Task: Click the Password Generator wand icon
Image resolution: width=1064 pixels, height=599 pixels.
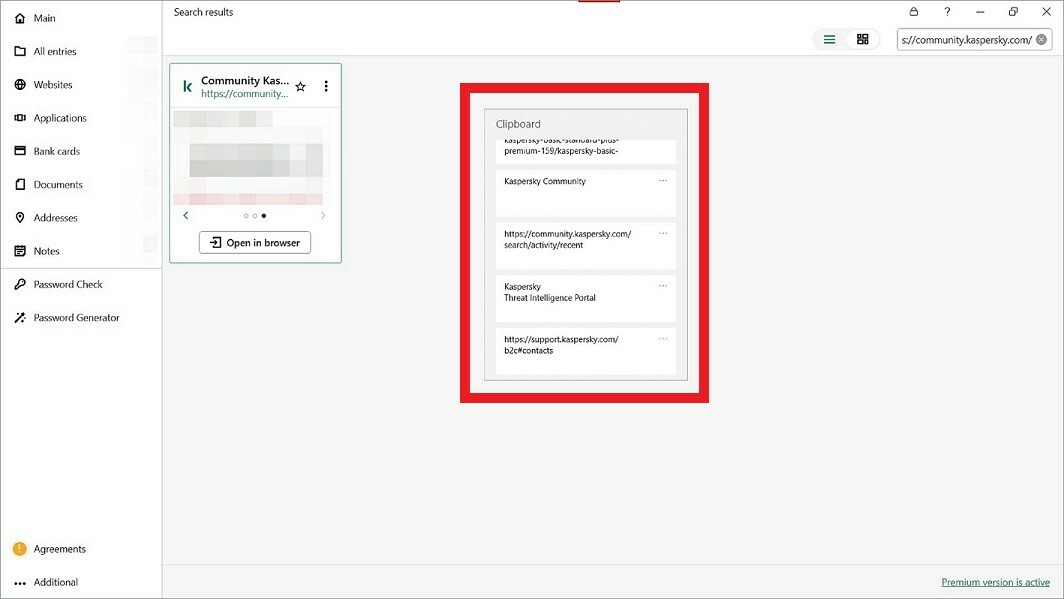Action: point(20,317)
